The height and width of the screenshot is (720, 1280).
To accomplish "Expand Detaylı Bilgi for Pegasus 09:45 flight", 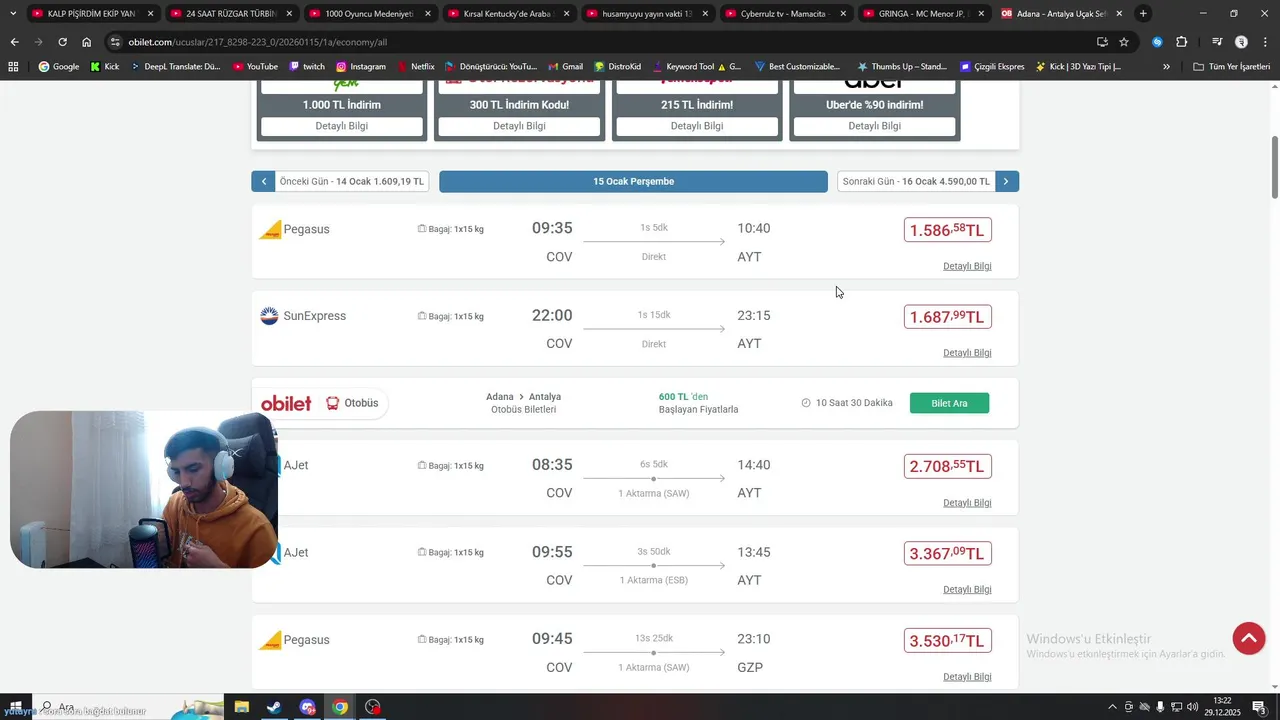I will point(967,677).
